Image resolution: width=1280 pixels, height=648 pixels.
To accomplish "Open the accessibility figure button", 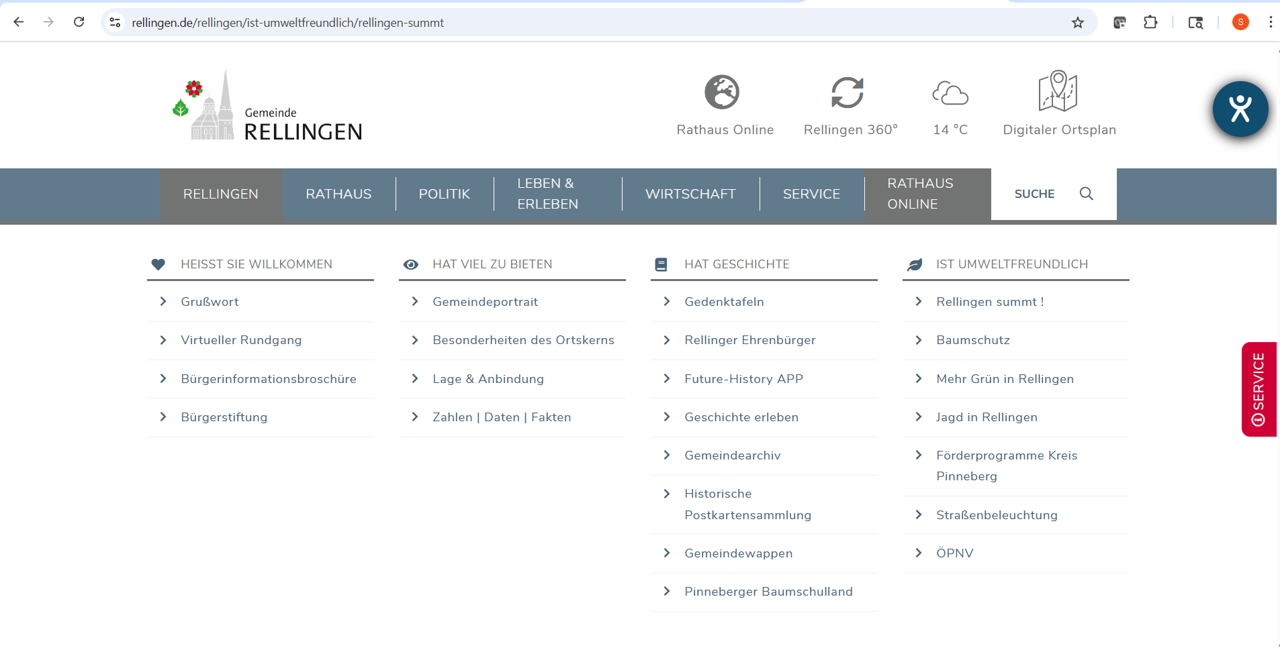I will click(x=1240, y=109).
